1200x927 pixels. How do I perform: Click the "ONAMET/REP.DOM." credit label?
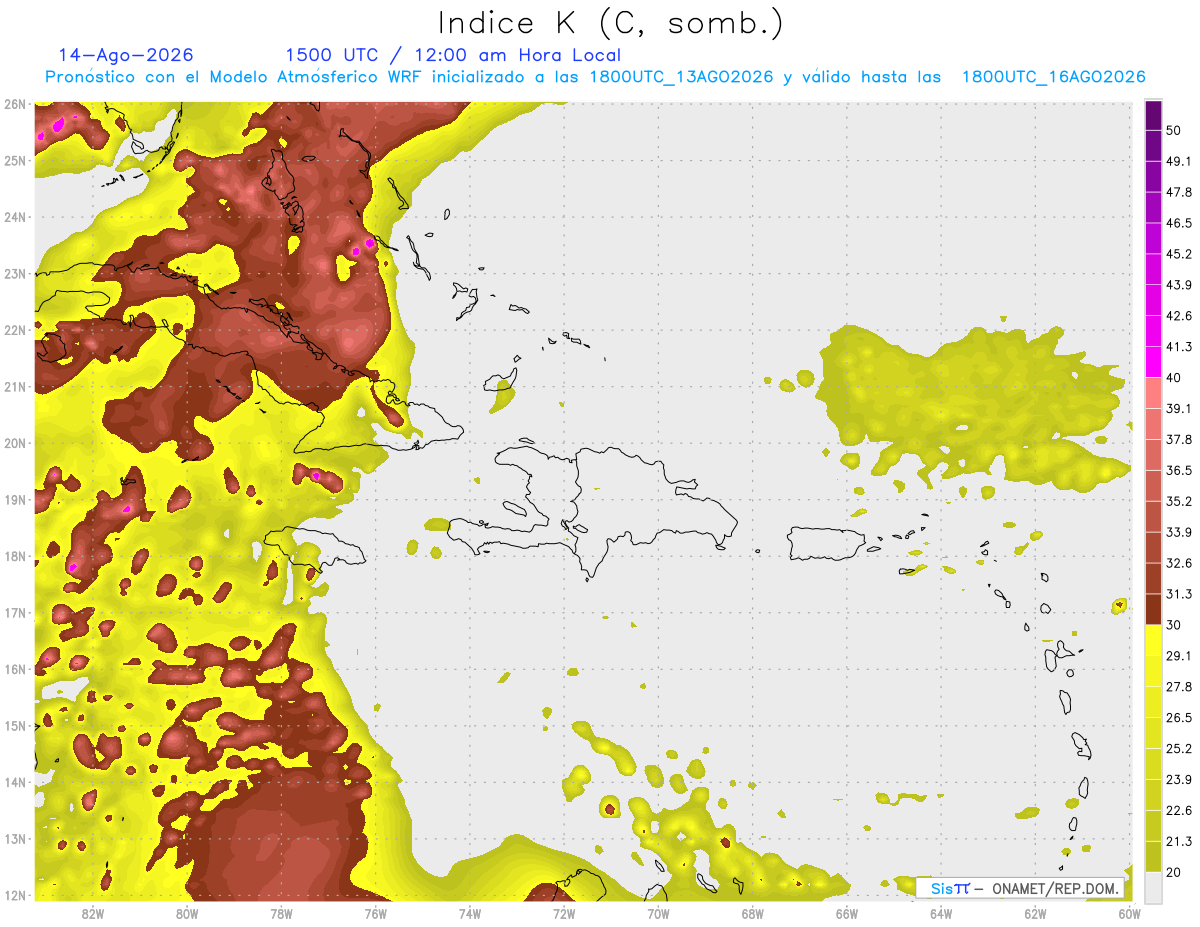click(x=1055, y=888)
